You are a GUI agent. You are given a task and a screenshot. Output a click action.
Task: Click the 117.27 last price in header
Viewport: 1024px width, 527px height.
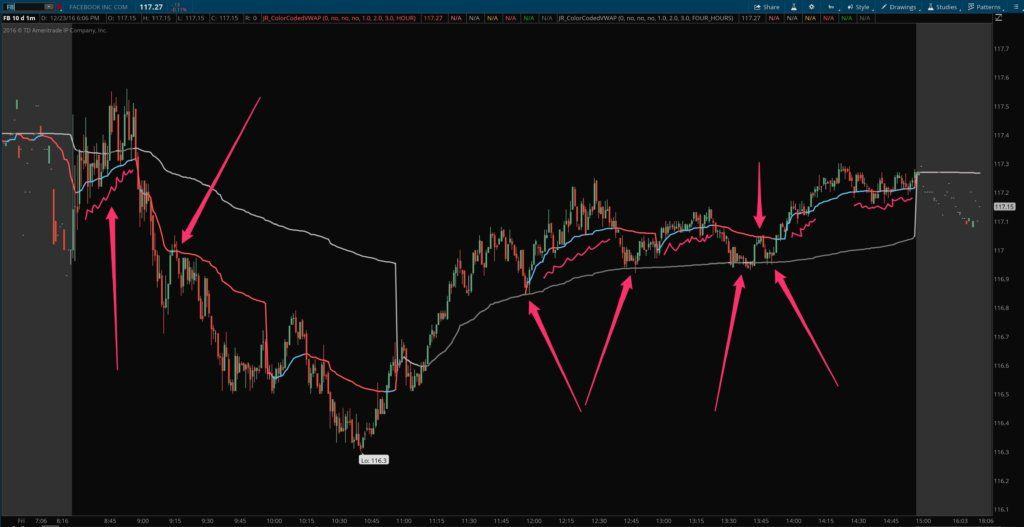(x=151, y=7)
